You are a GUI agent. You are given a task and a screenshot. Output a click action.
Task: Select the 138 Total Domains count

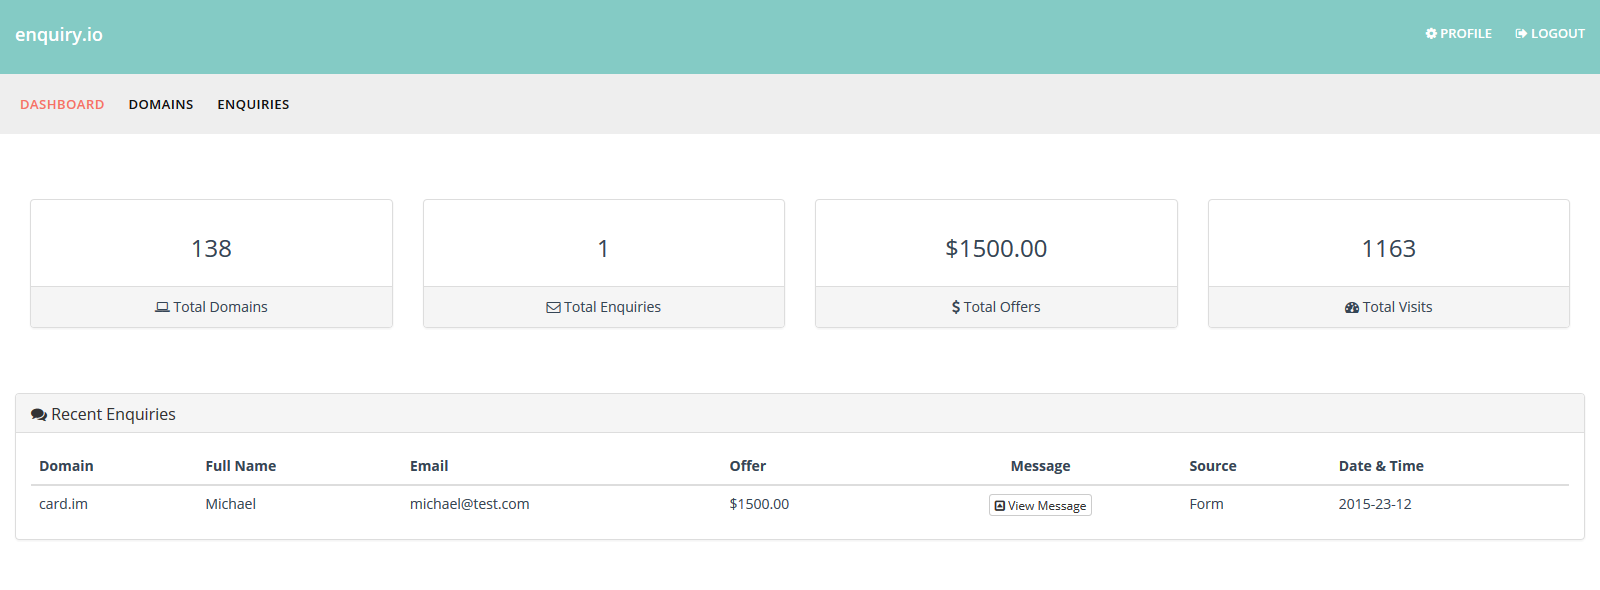[x=211, y=249]
